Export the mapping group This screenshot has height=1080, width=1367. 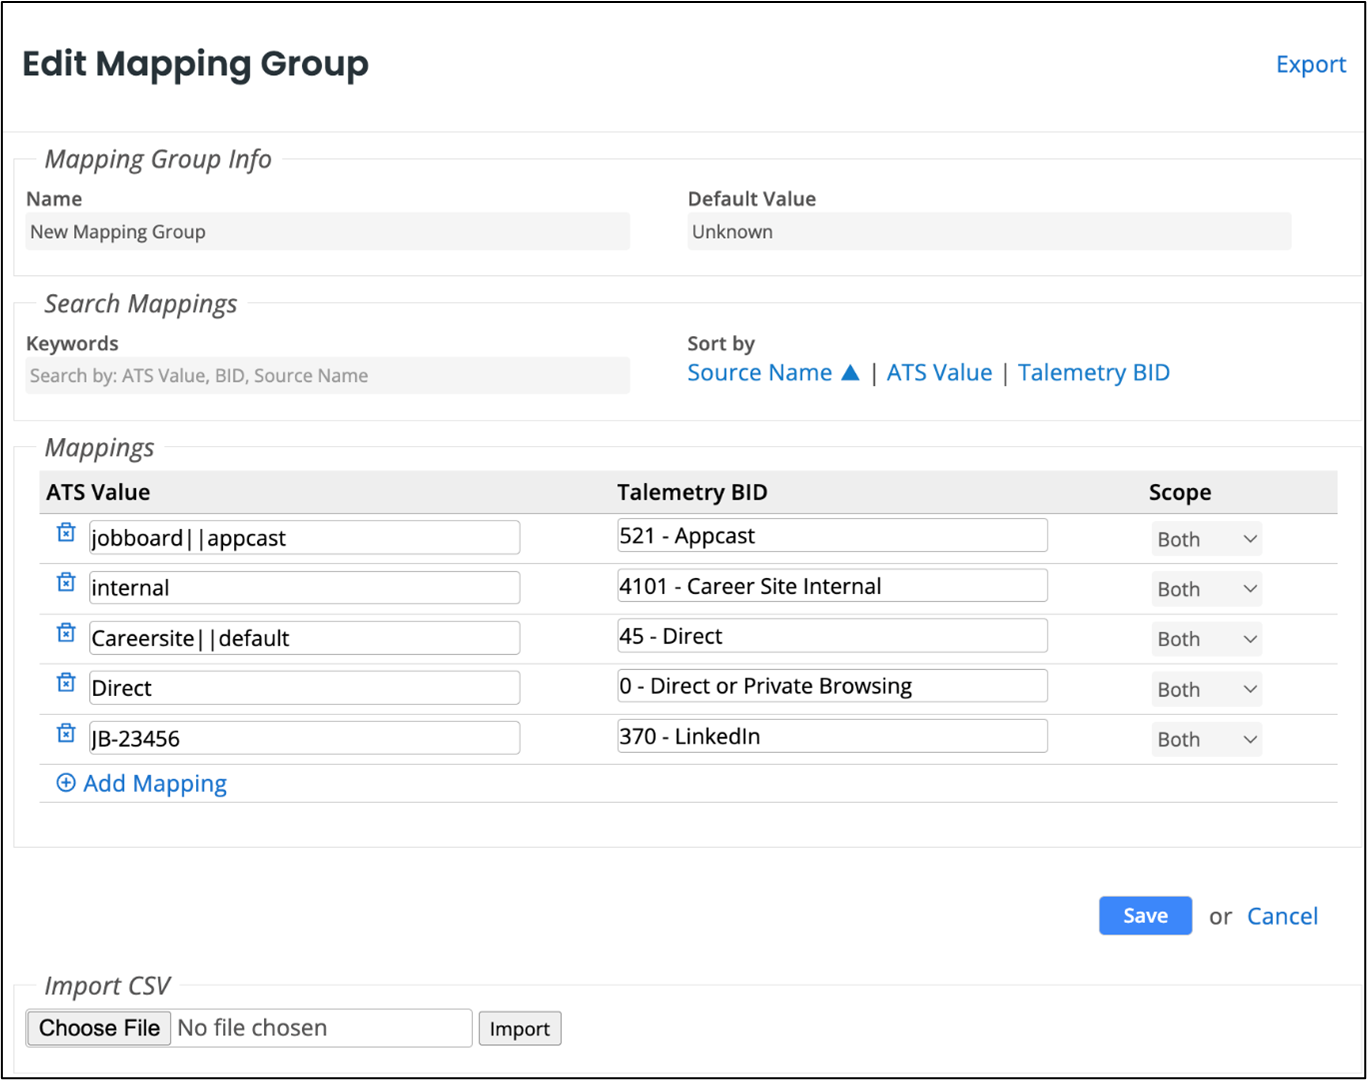click(1310, 64)
